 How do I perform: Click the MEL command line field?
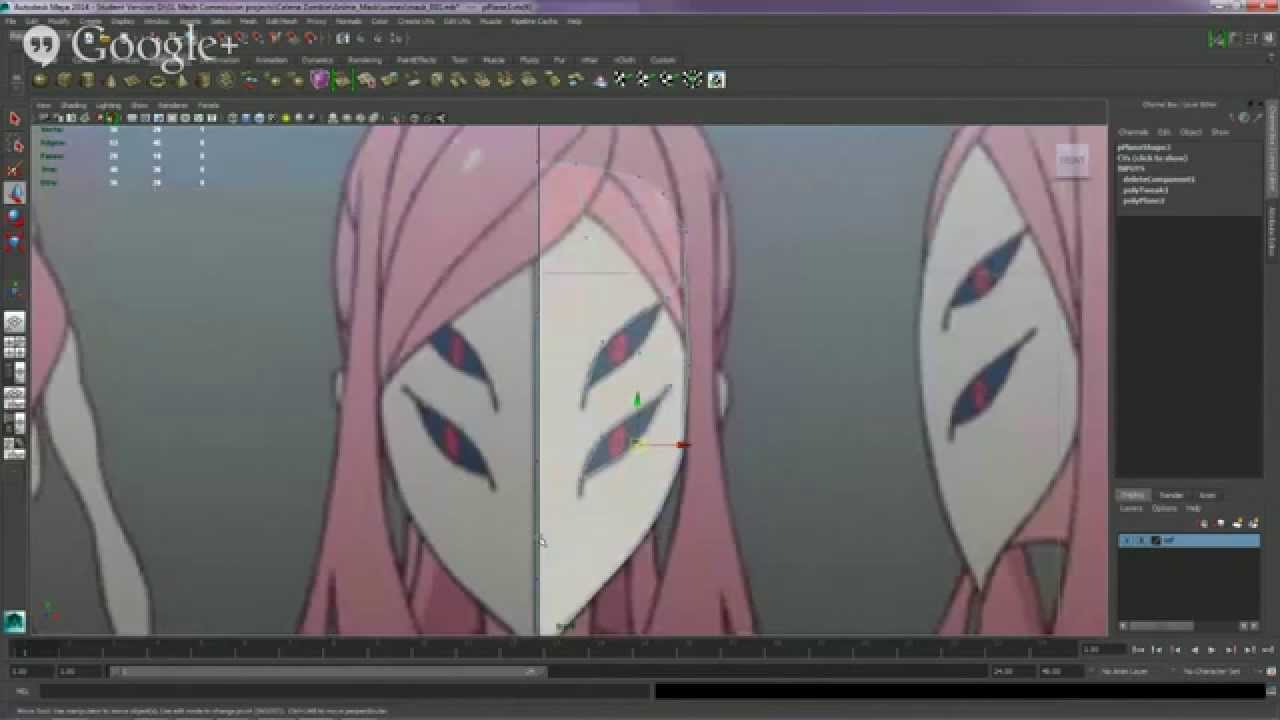[x=343, y=691]
